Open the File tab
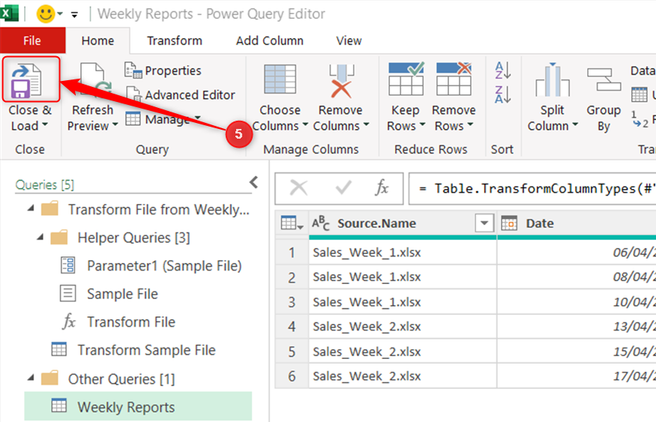 [x=32, y=41]
